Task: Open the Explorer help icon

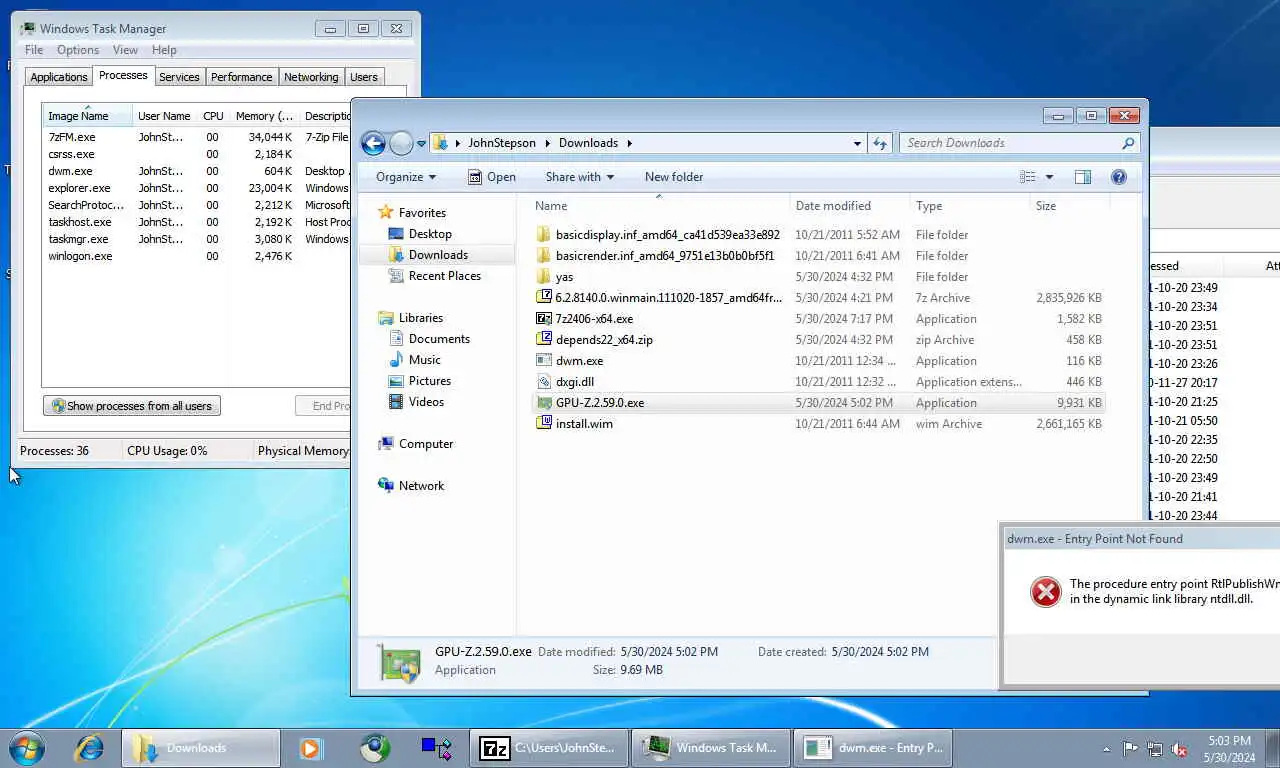Action: (x=1119, y=177)
